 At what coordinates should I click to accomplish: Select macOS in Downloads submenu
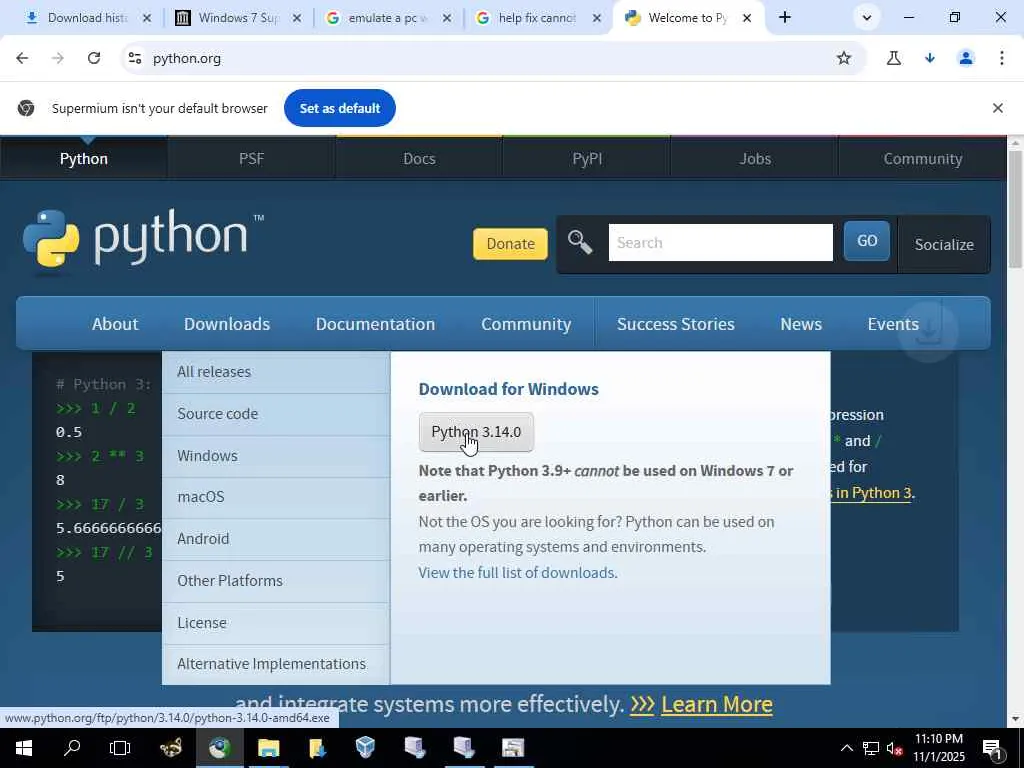(276, 497)
